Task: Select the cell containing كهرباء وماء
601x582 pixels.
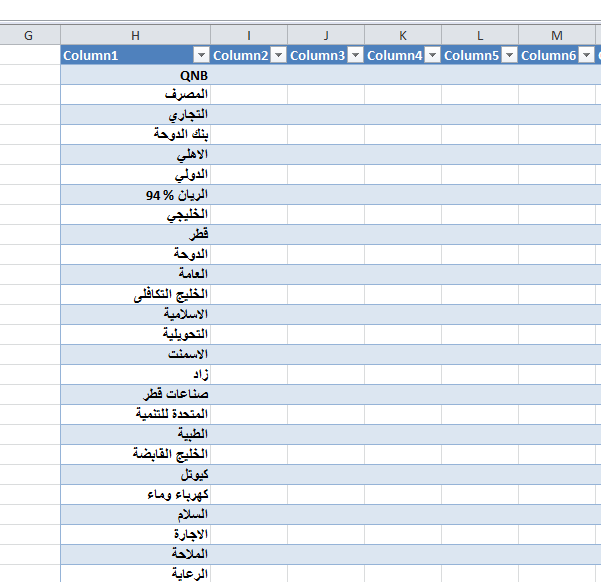Action: 135,495
